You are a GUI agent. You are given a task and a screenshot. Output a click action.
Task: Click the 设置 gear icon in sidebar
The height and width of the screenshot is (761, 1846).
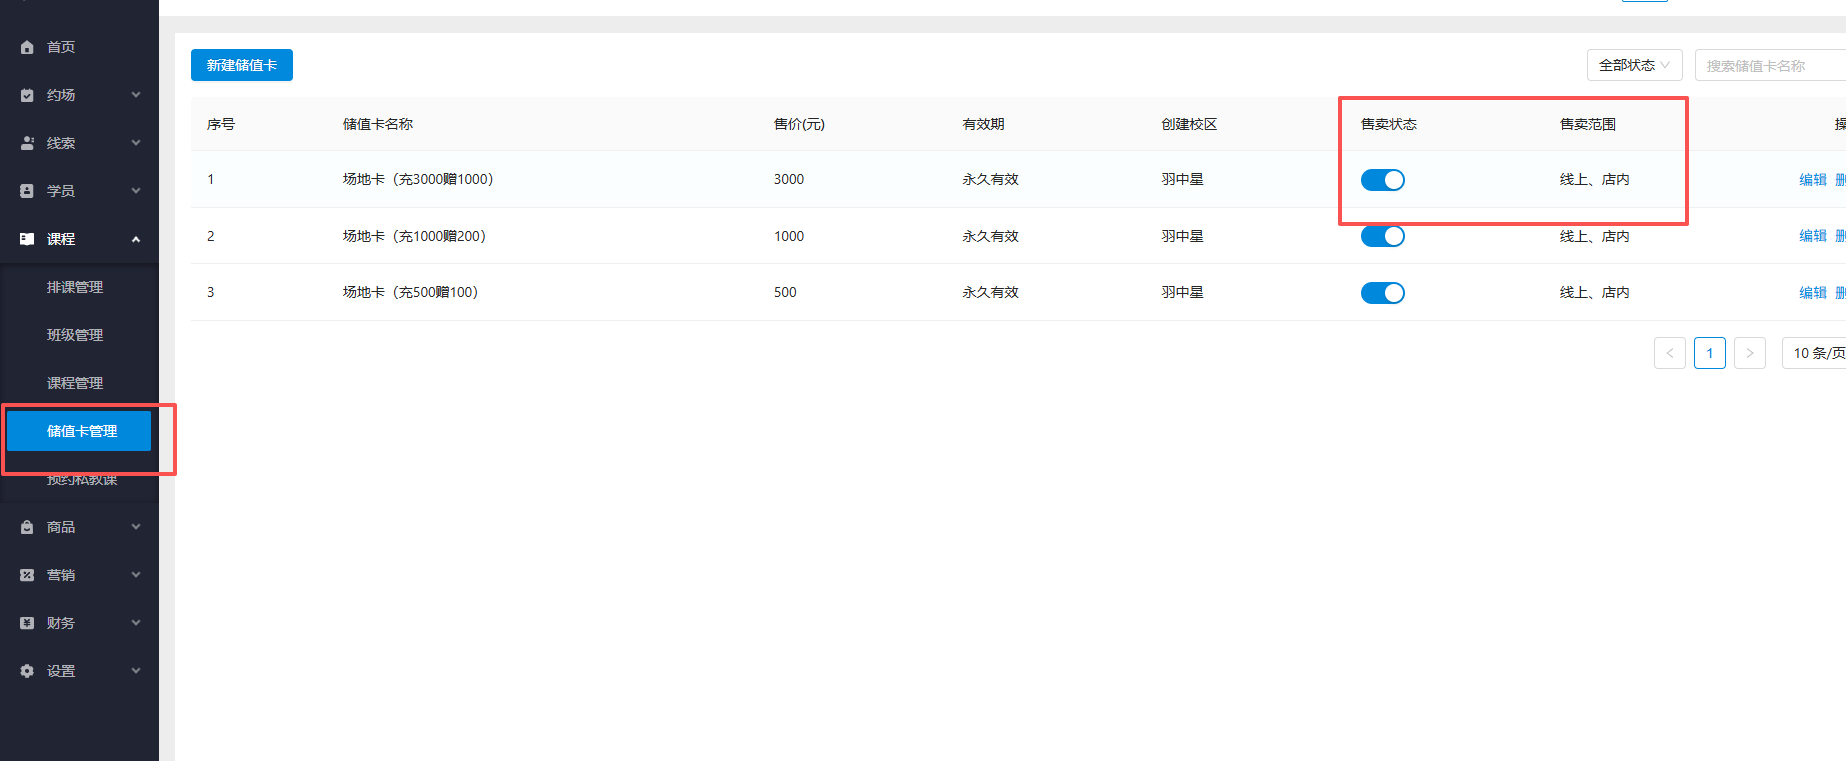point(27,671)
